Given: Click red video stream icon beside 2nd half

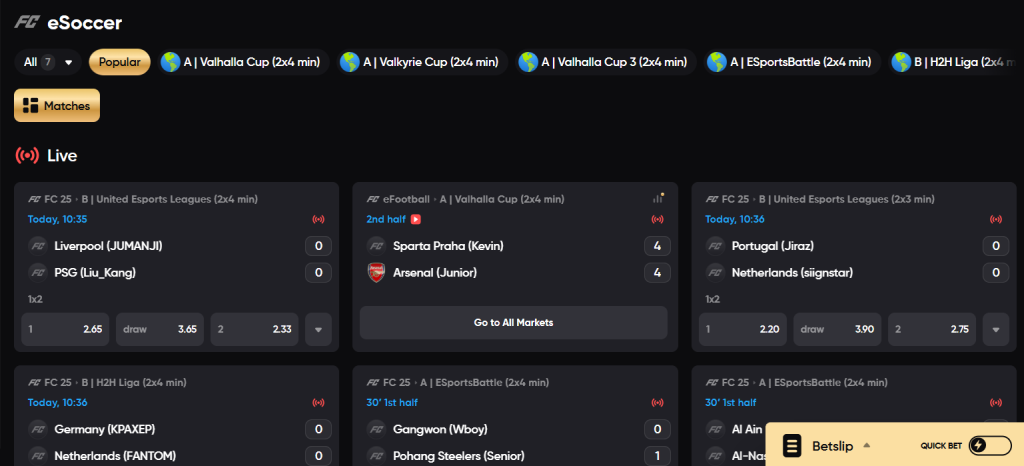Looking at the screenshot, I should [415, 219].
